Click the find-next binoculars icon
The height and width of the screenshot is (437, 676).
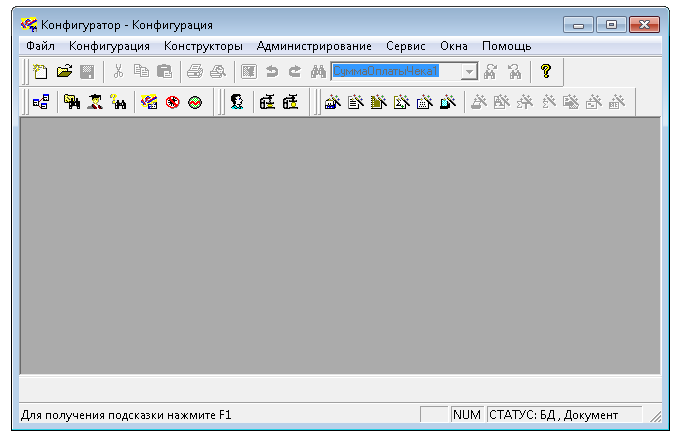[490, 72]
